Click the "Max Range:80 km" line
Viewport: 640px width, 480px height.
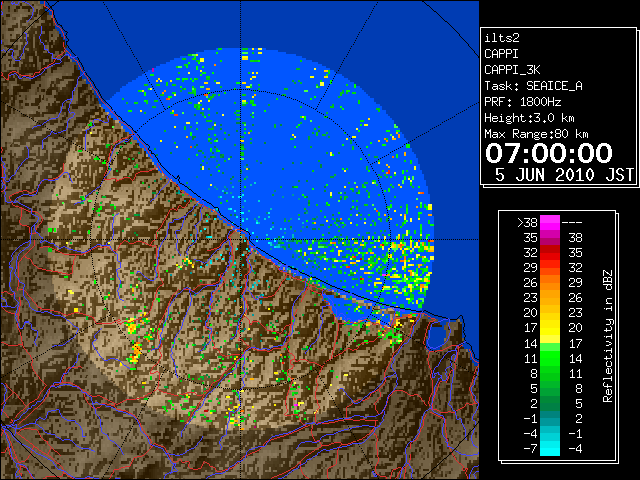[536, 134]
